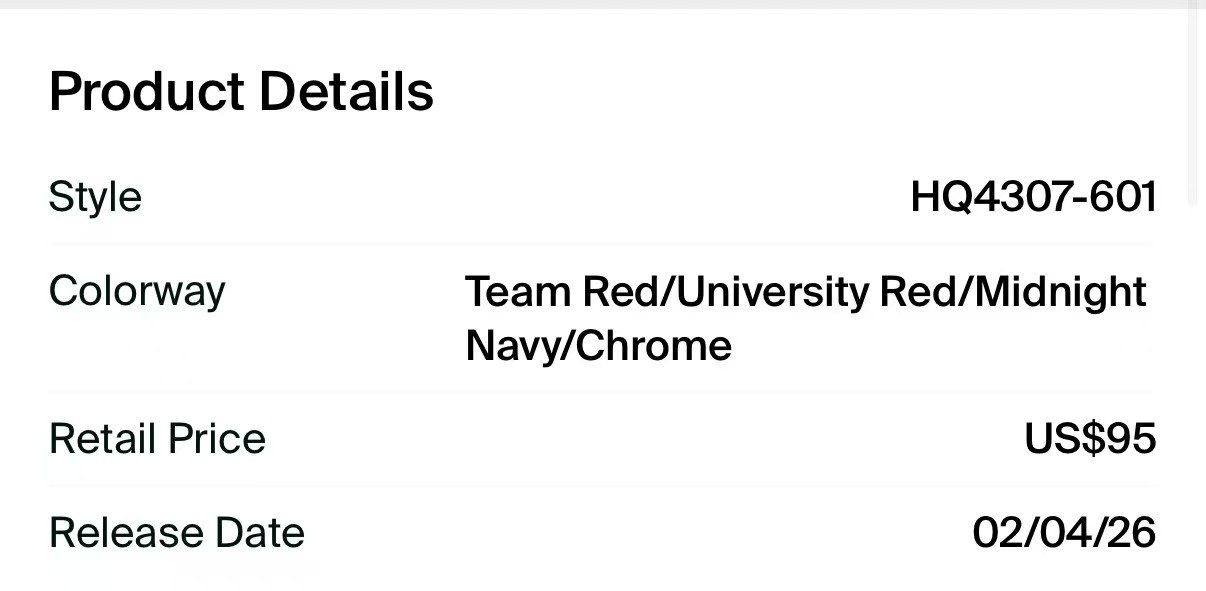The image size is (1206, 591).
Task: Click the word Details in the heading
Action: (346, 92)
